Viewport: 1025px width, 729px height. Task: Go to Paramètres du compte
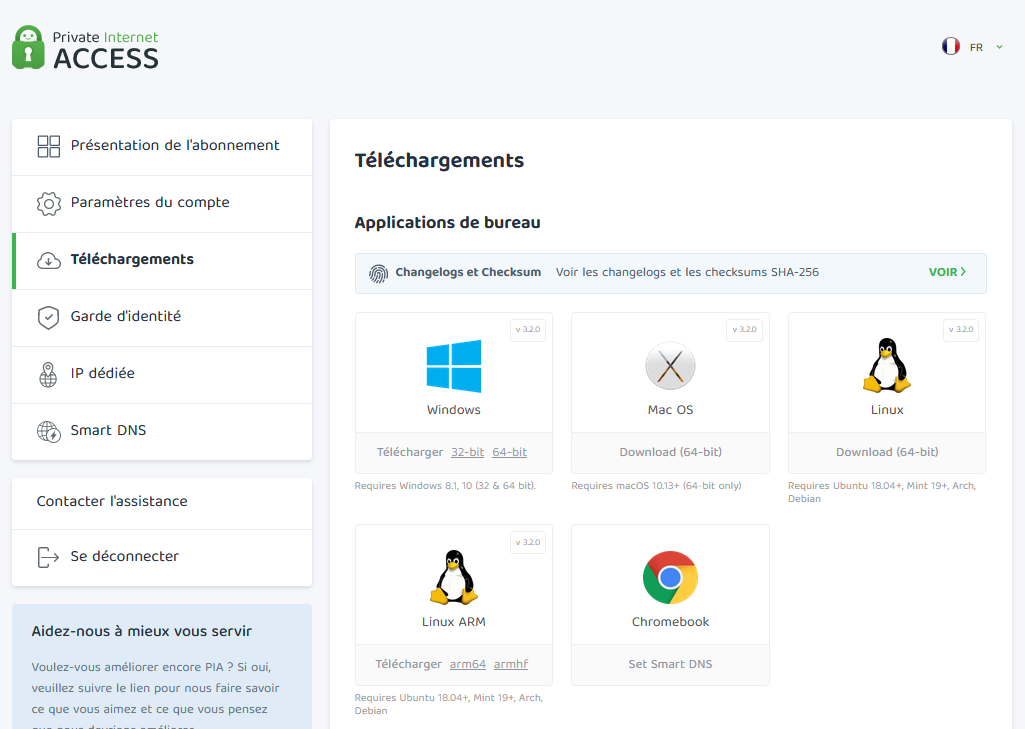click(x=162, y=203)
